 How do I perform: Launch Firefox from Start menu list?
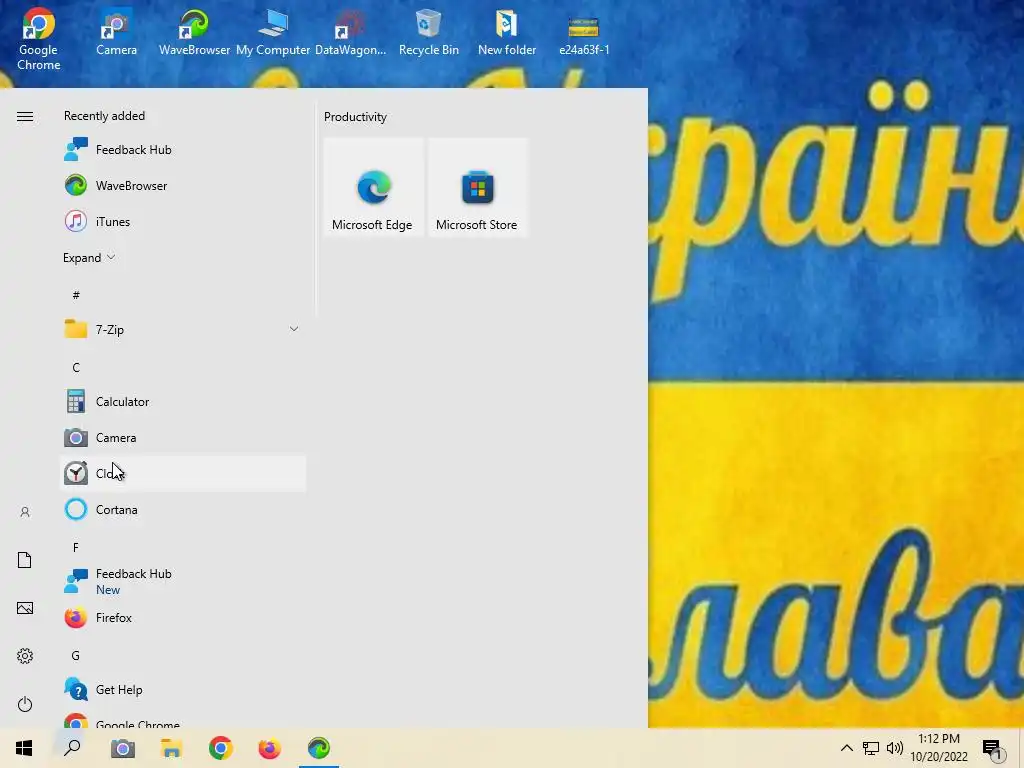pos(183,617)
